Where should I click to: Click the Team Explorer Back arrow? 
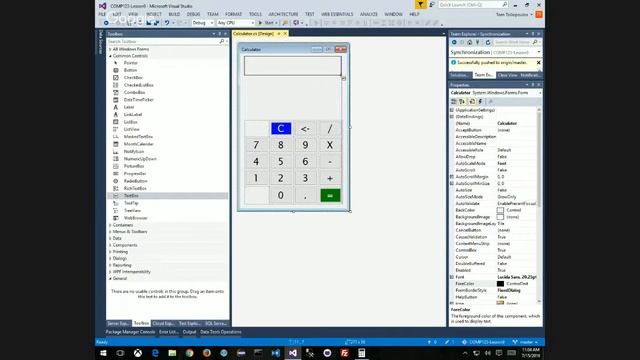tap(454, 42)
